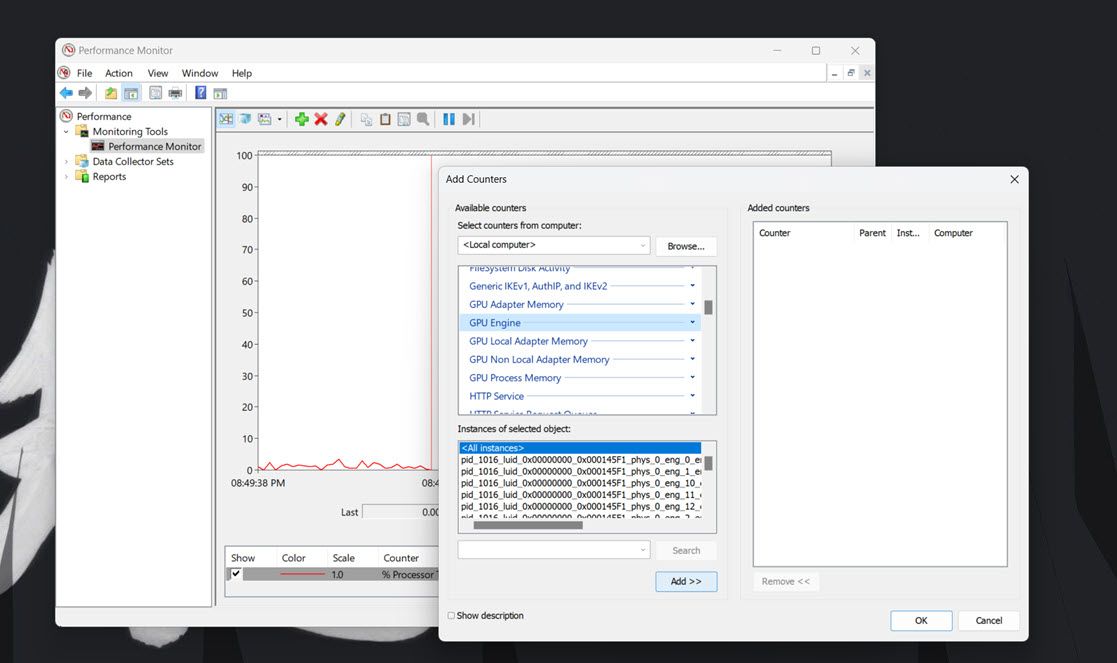Click Highlight pencil icon in graph toolbar
Viewport: 1117px width, 663px height.
tap(341, 119)
